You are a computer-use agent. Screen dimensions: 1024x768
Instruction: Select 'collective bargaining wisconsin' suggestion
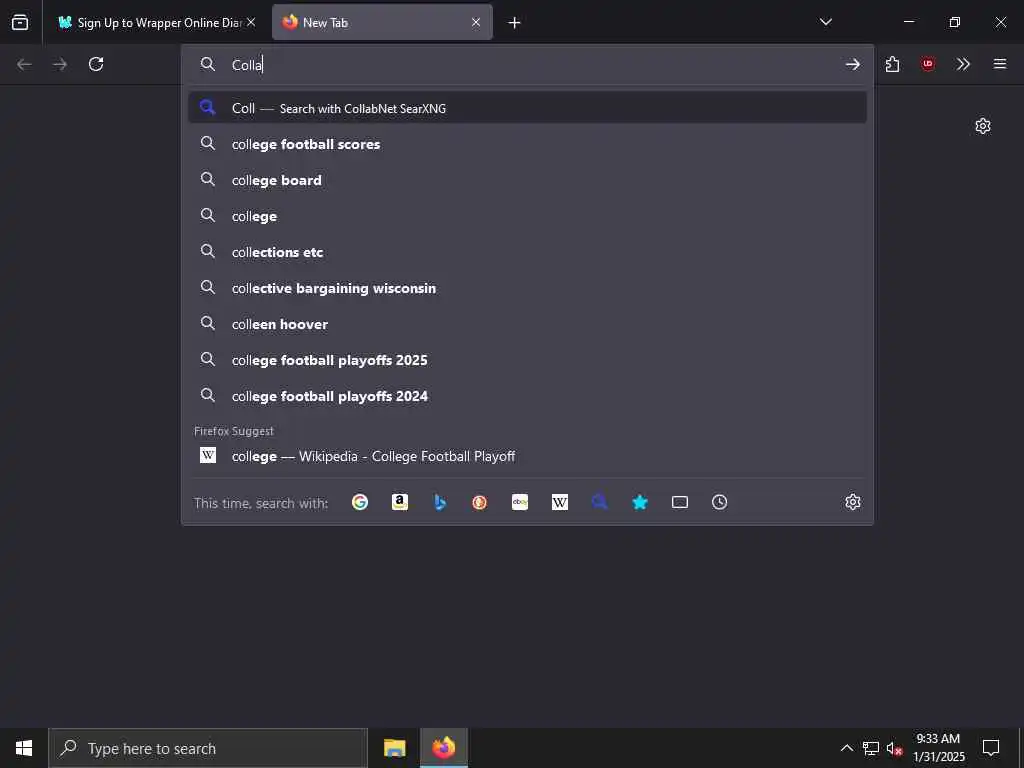pos(528,288)
